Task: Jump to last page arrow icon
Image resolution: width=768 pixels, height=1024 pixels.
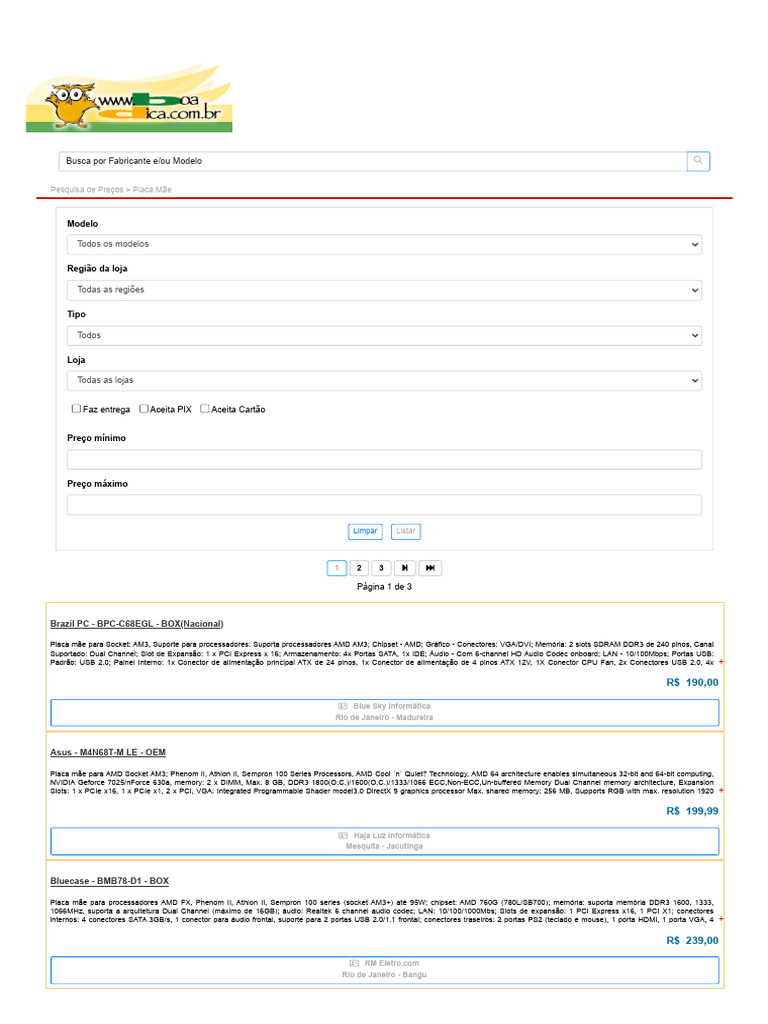Action: (430, 568)
